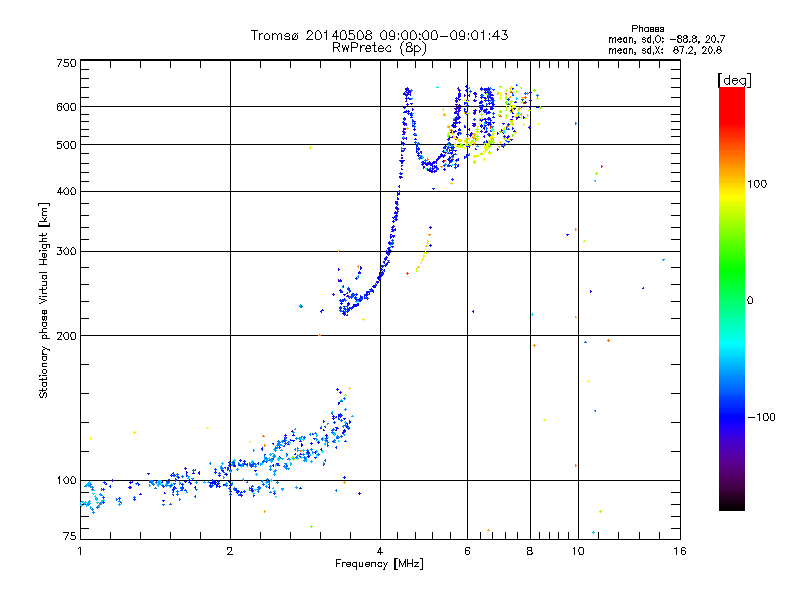Click the x-axis tick label "1"
Screen dimensions: 800x600
click(x=80, y=551)
